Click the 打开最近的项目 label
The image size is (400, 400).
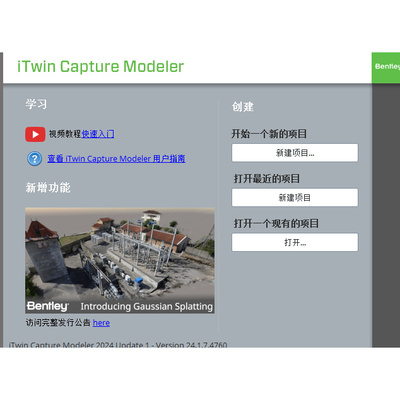(x=267, y=179)
